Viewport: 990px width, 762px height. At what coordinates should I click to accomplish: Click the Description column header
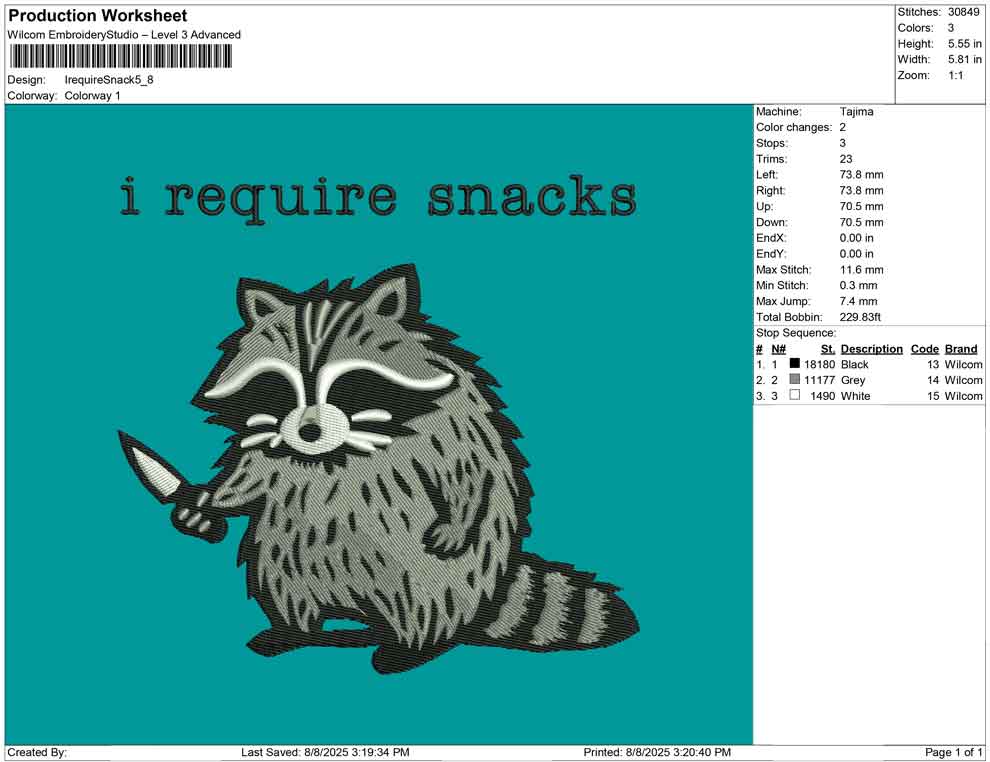pos(871,348)
